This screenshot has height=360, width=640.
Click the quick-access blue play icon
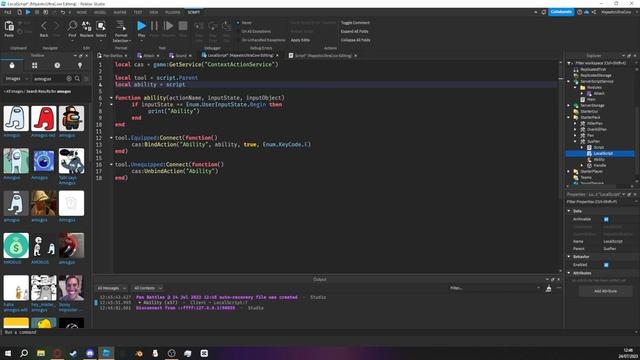28,12
